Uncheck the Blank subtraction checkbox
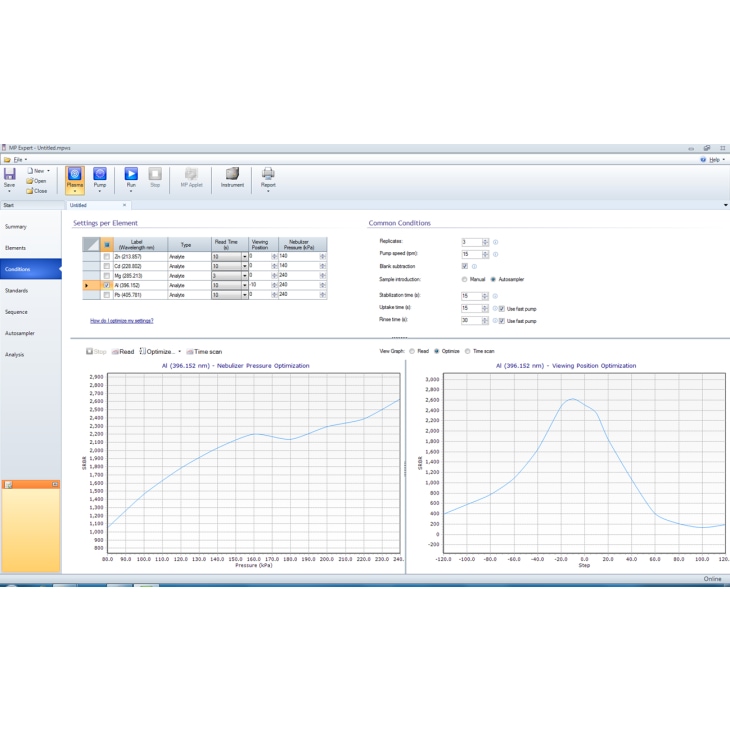The image size is (730, 730). point(465,267)
